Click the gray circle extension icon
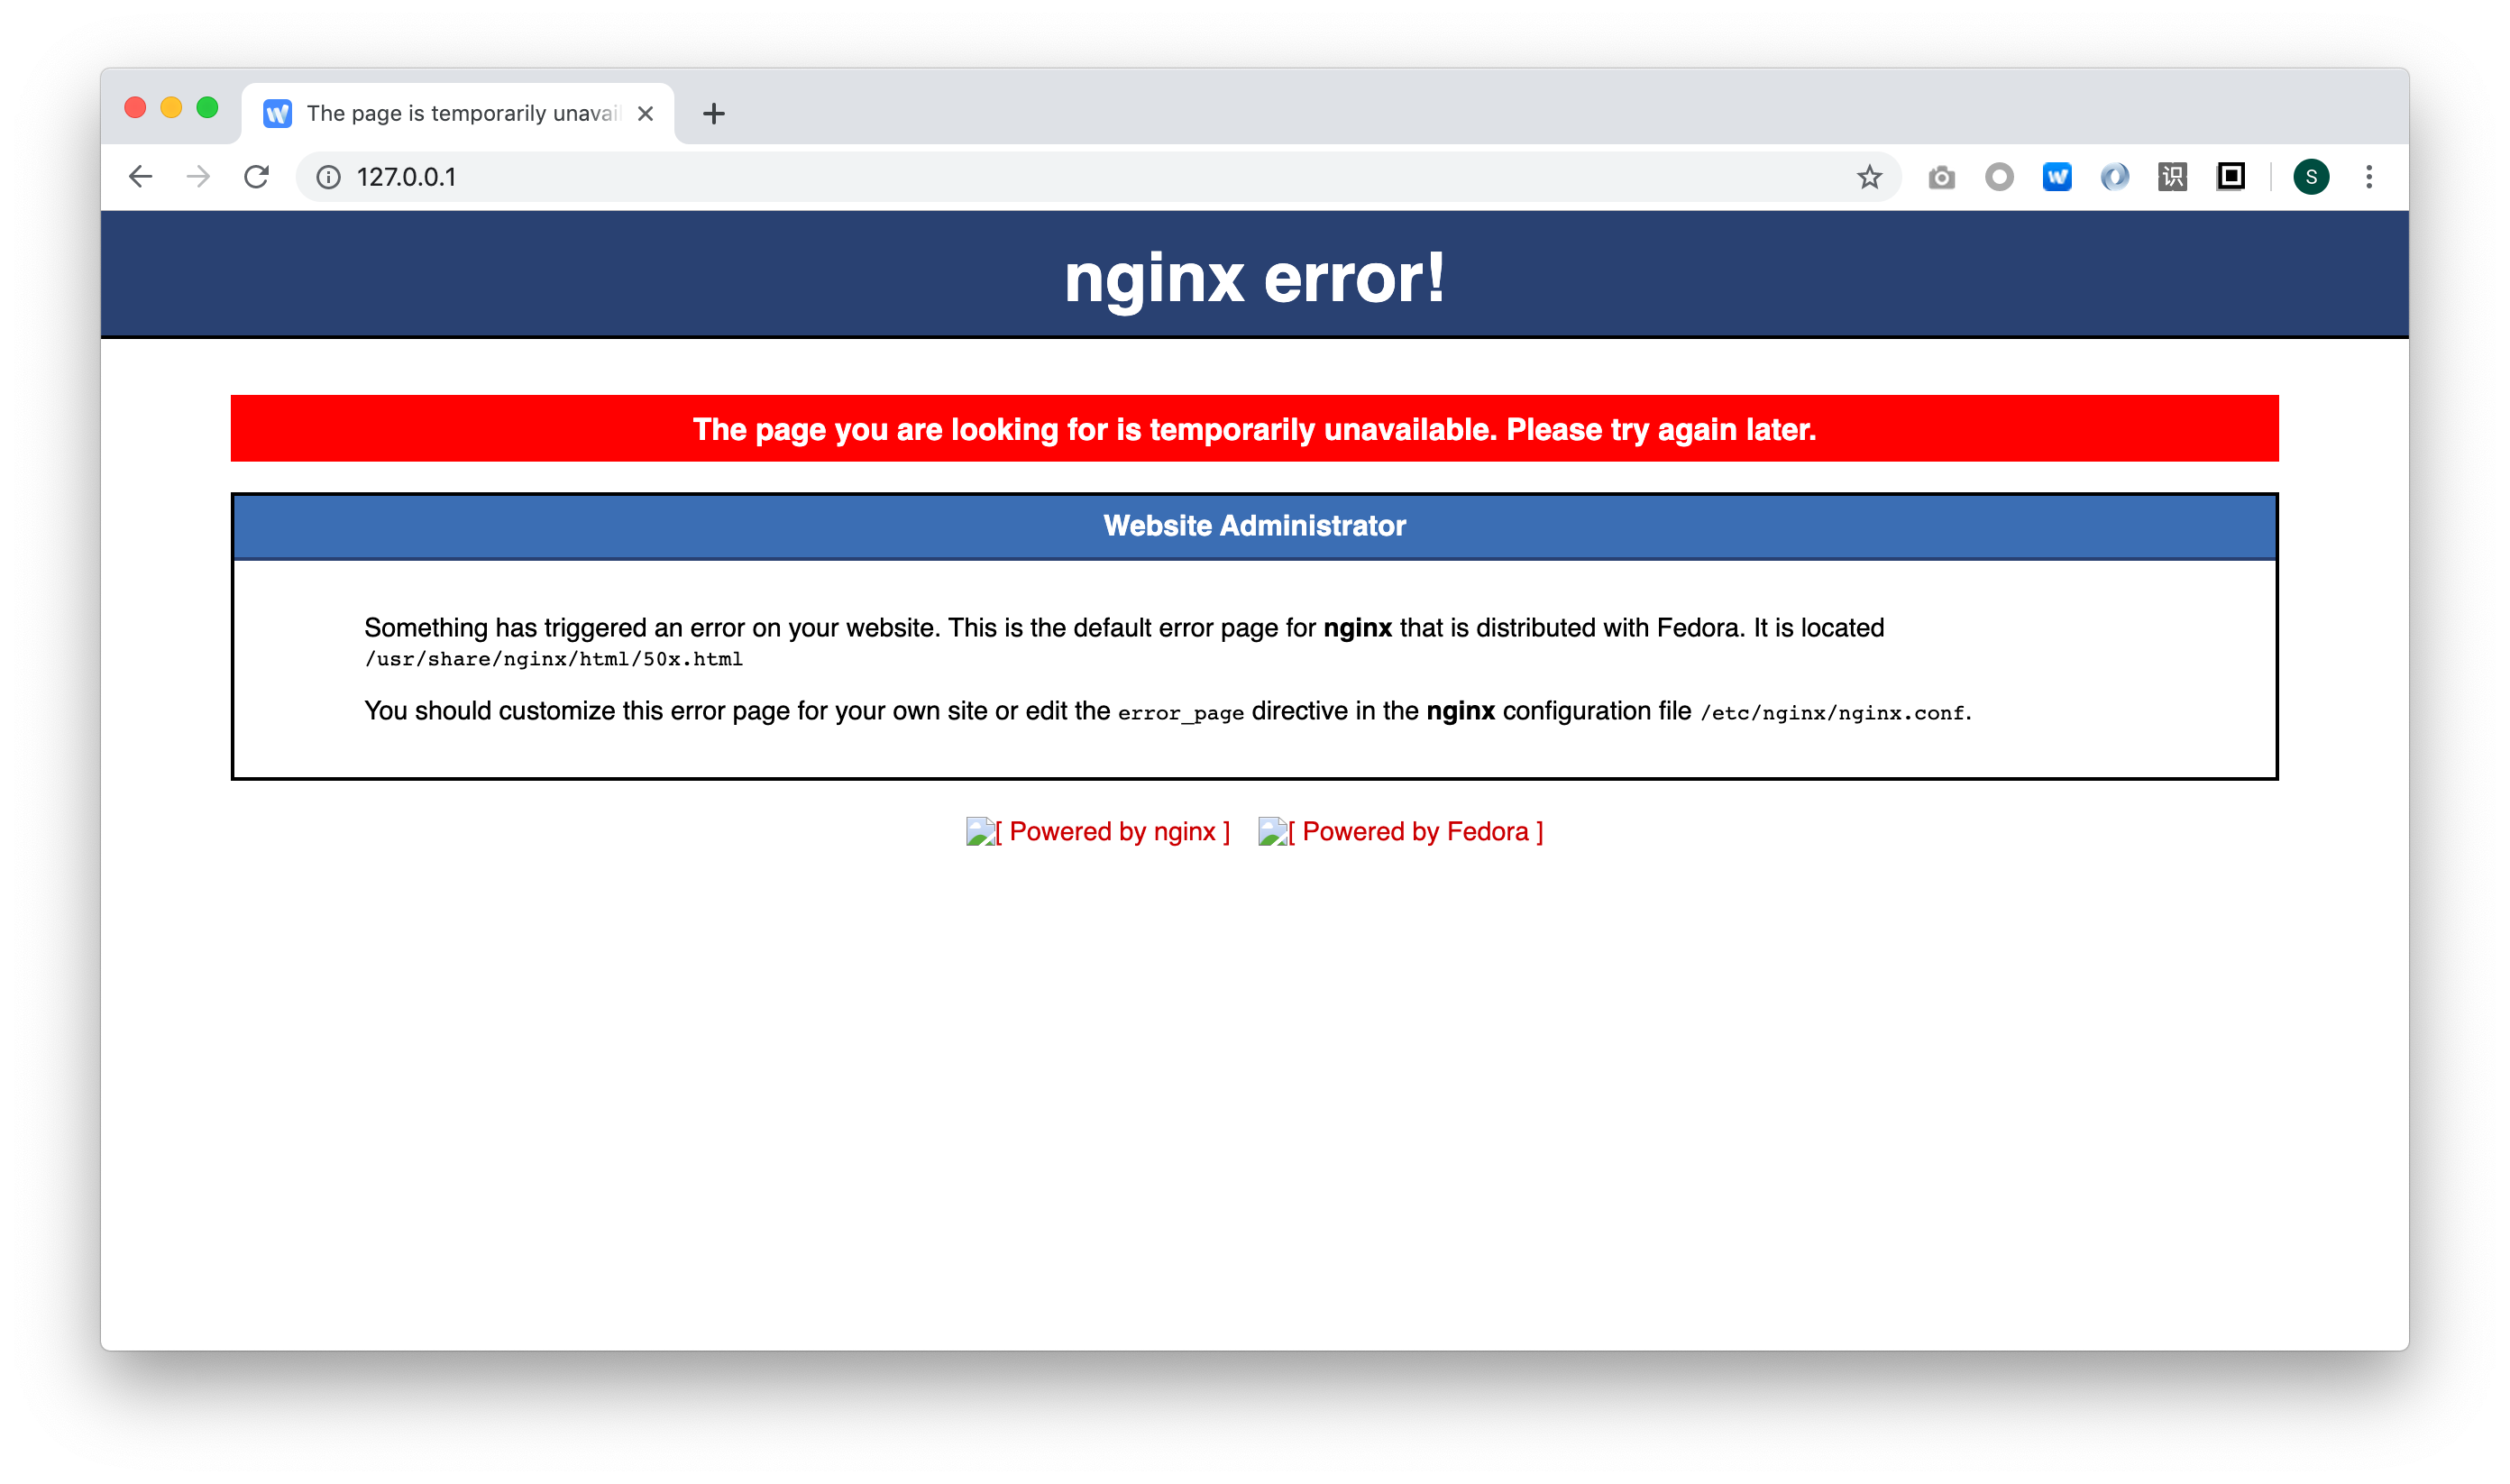2510x1484 pixels. tap(1999, 177)
